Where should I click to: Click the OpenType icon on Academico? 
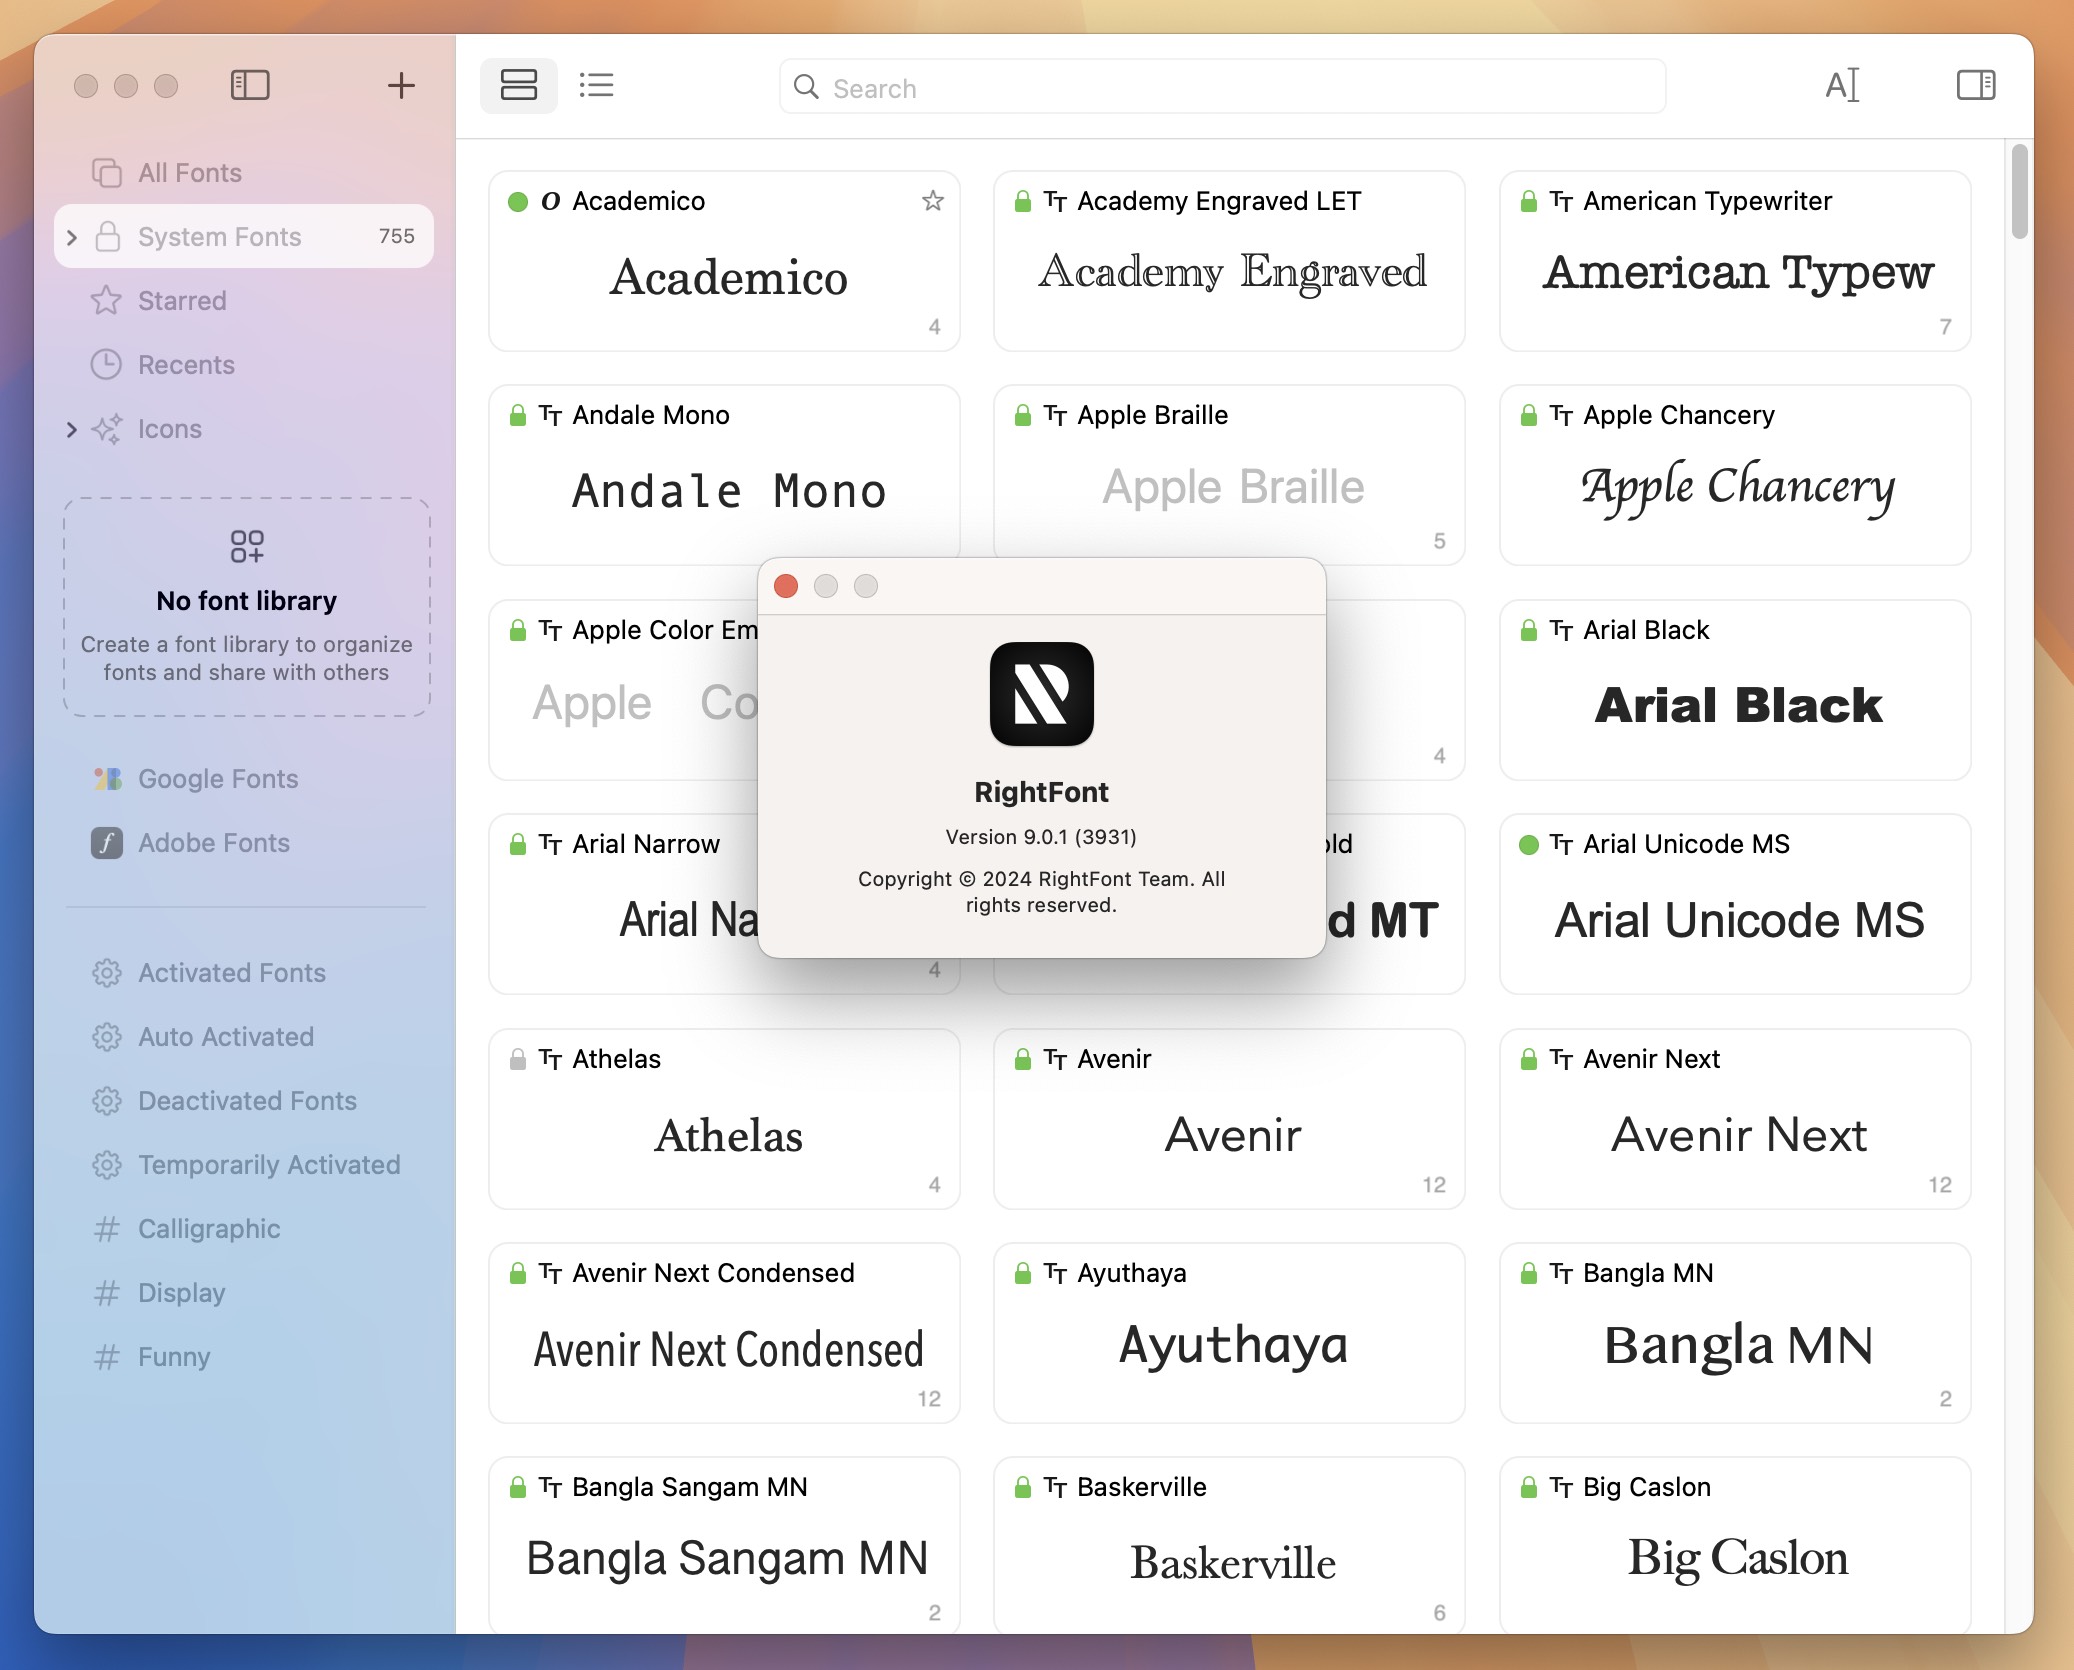[550, 201]
